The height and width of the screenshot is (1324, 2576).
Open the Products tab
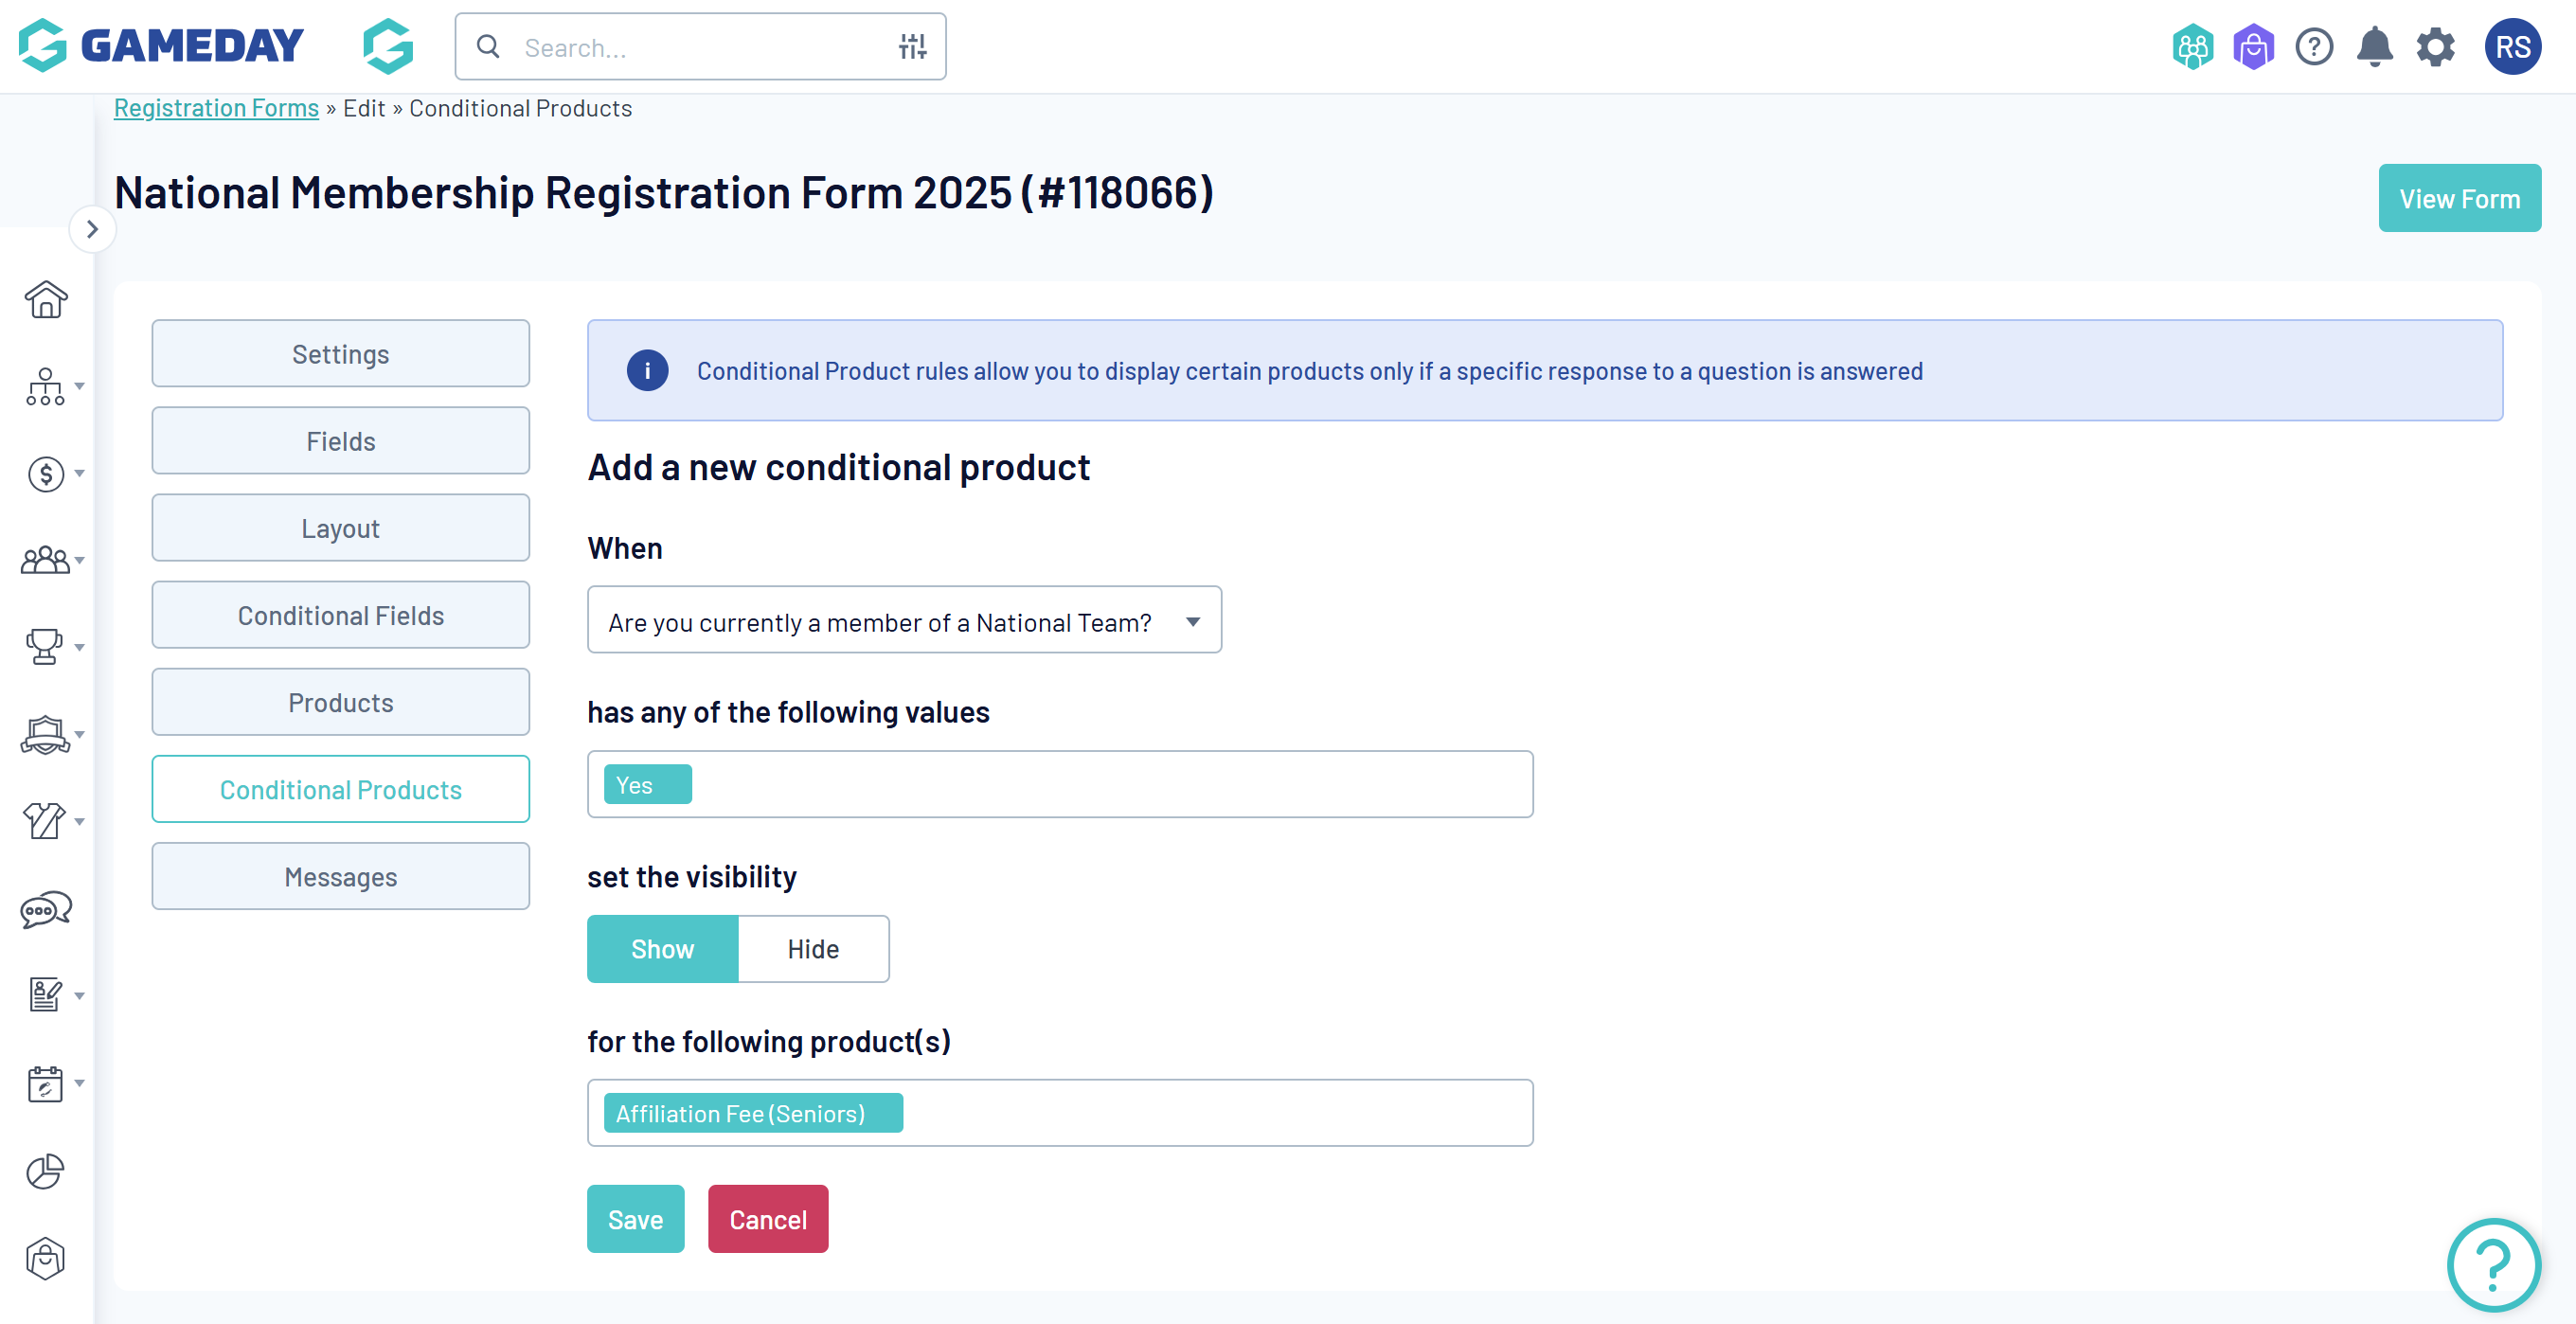tap(340, 702)
